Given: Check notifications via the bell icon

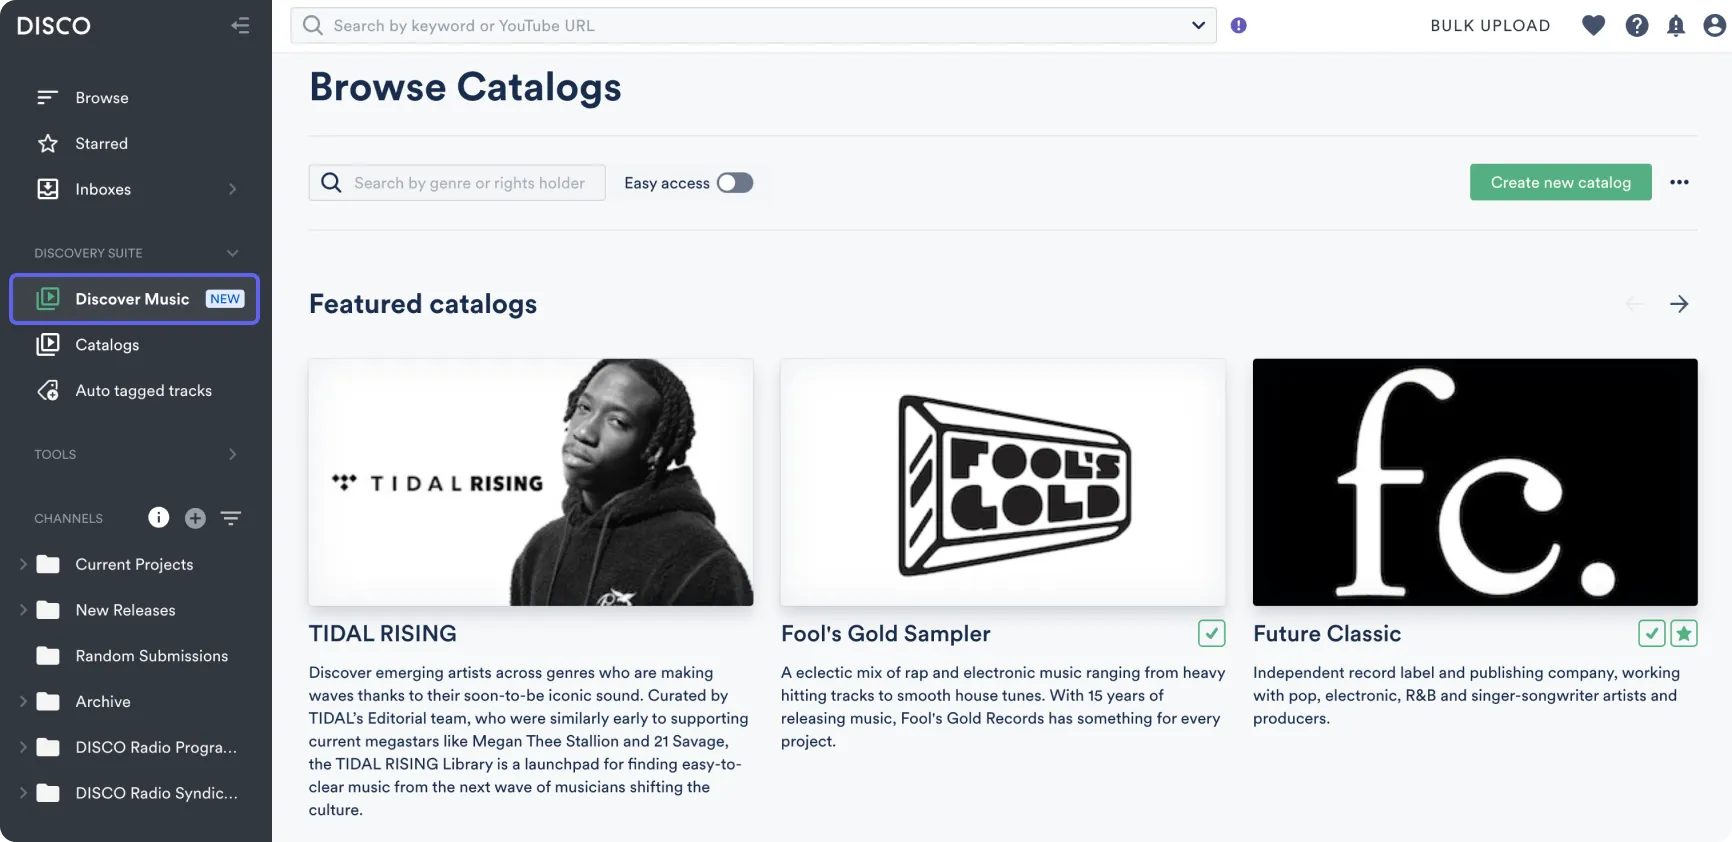Looking at the screenshot, I should tap(1677, 25).
